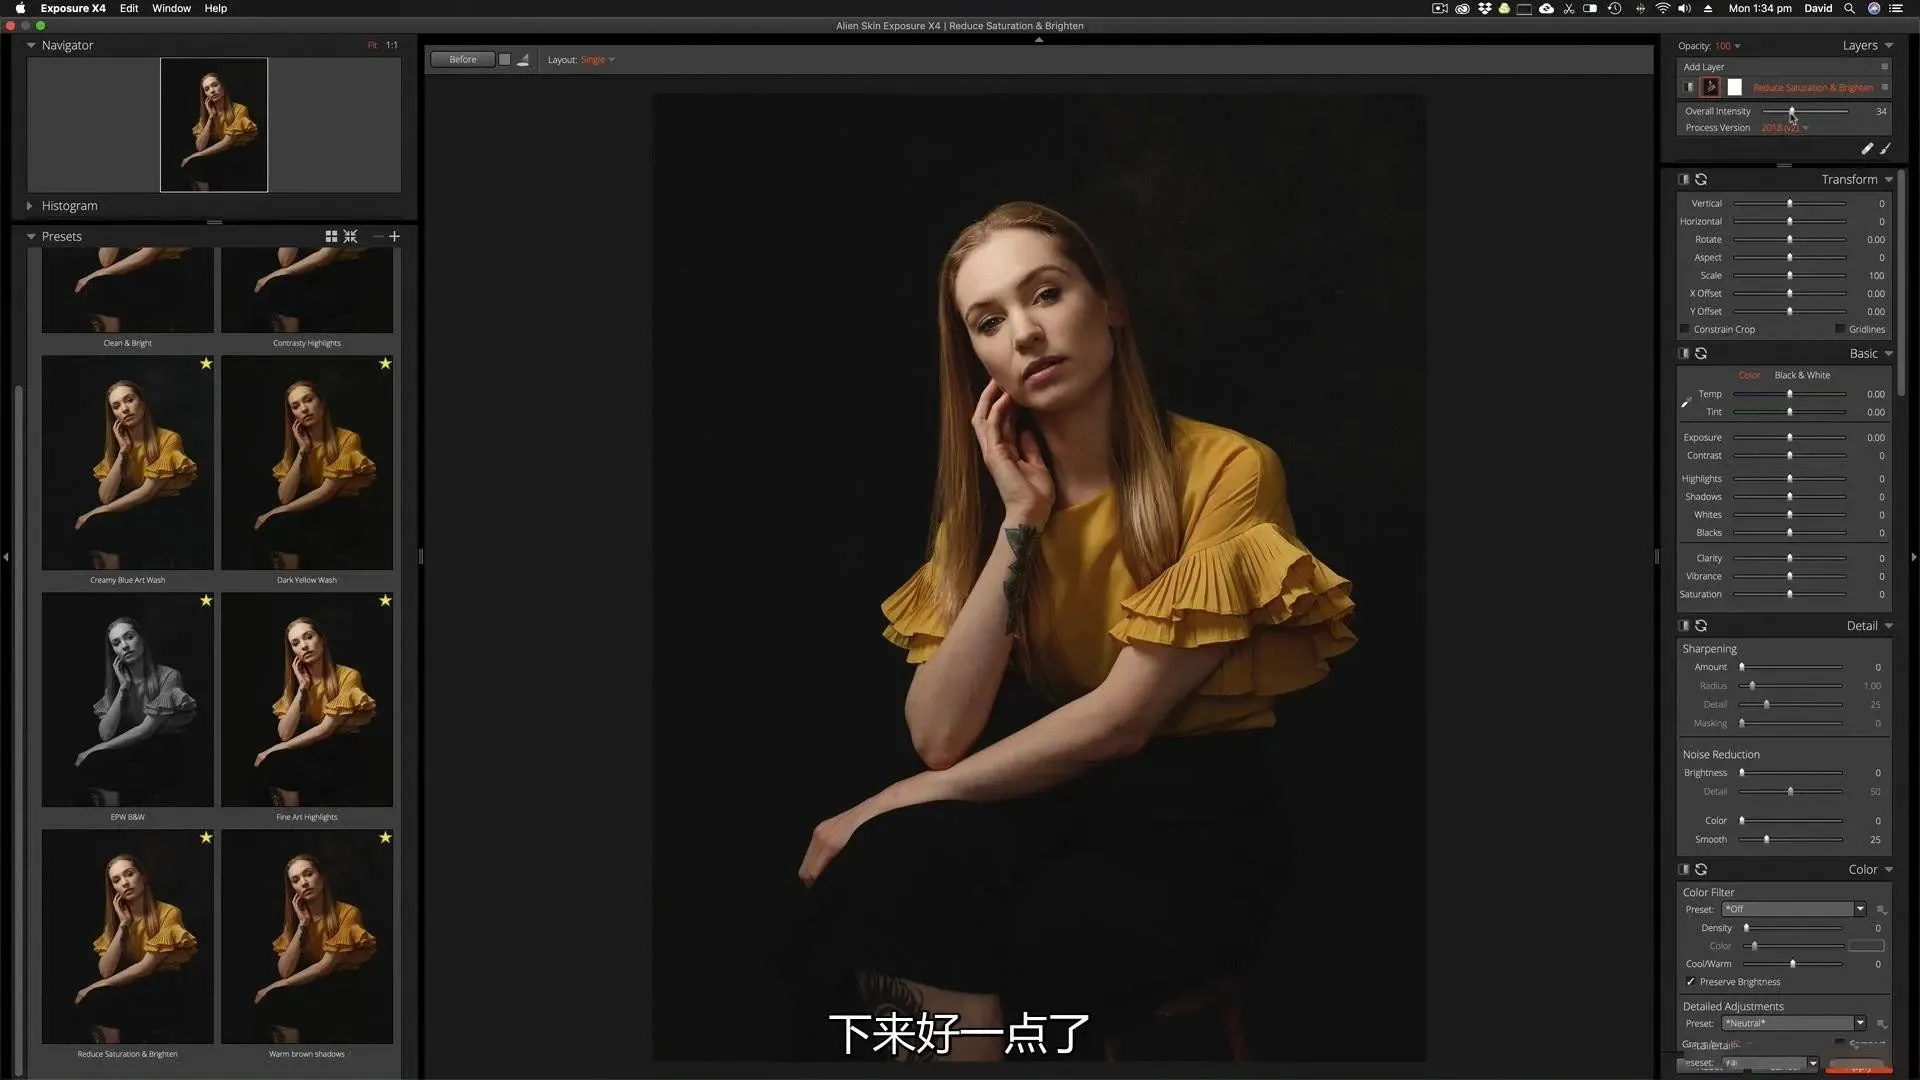Collapse the Presets panel
Viewport: 1920px width, 1080px height.
click(31, 236)
